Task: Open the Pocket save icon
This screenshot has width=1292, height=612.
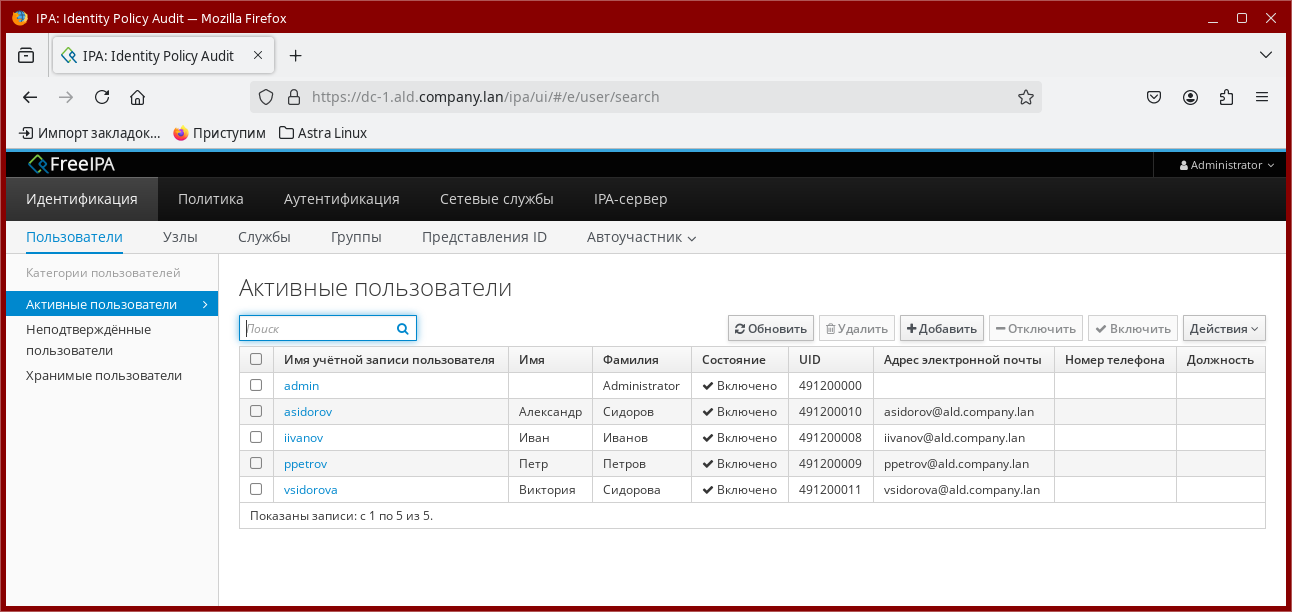Action: click(x=1154, y=97)
